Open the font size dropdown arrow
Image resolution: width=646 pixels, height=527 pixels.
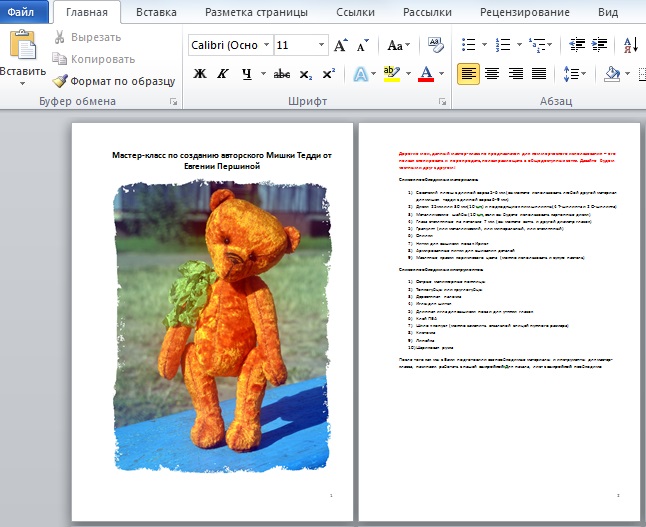321,45
